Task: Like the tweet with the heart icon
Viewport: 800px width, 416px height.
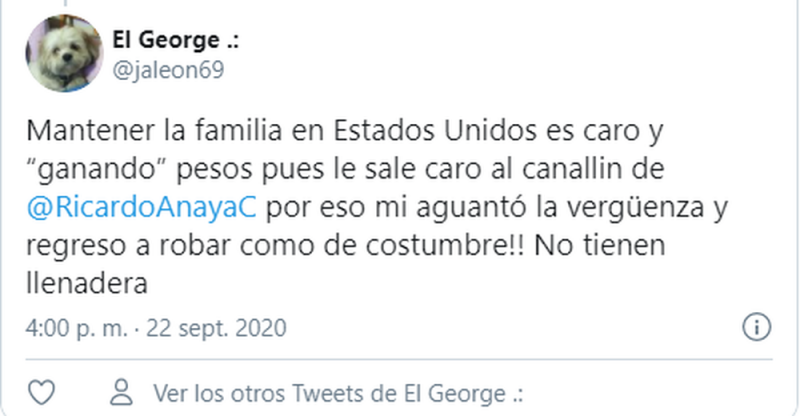Action: pyautogui.click(x=41, y=393)
